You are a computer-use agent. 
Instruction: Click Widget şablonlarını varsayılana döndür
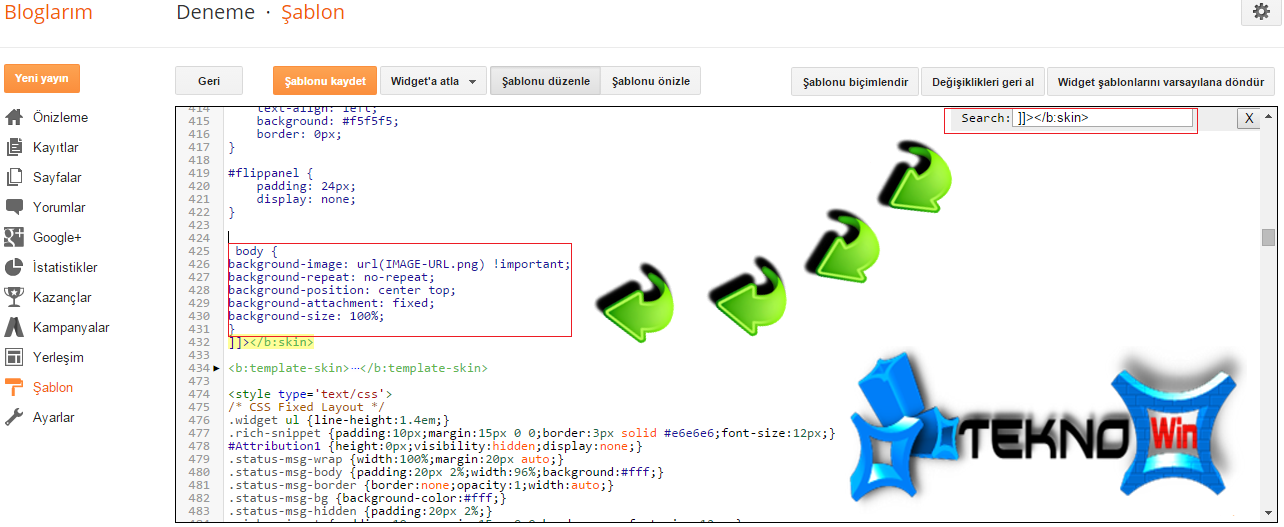click(x=1163, y=82)
